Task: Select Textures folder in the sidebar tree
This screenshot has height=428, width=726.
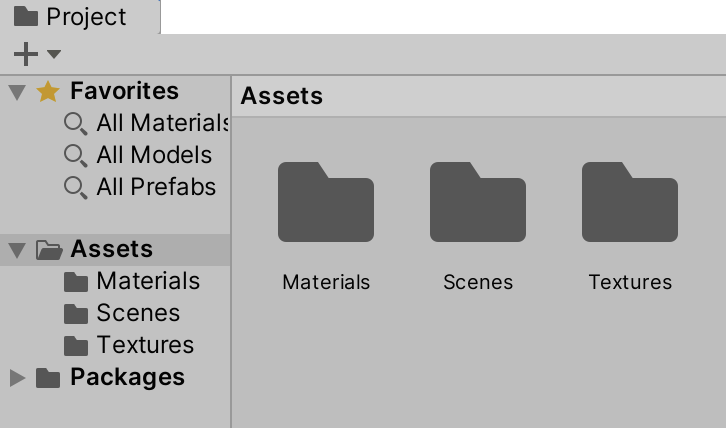Action: 145,345
